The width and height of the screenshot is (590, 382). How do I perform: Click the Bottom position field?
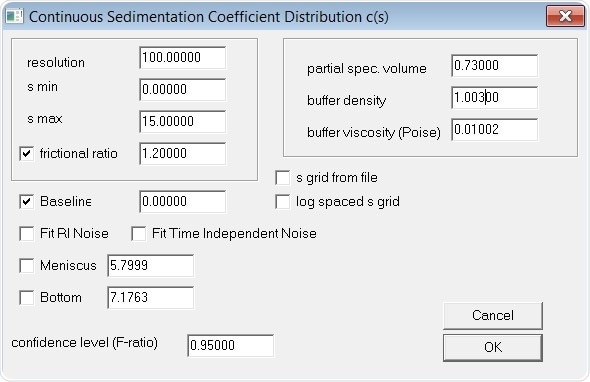pyautogui.click(x=151, y=297)
